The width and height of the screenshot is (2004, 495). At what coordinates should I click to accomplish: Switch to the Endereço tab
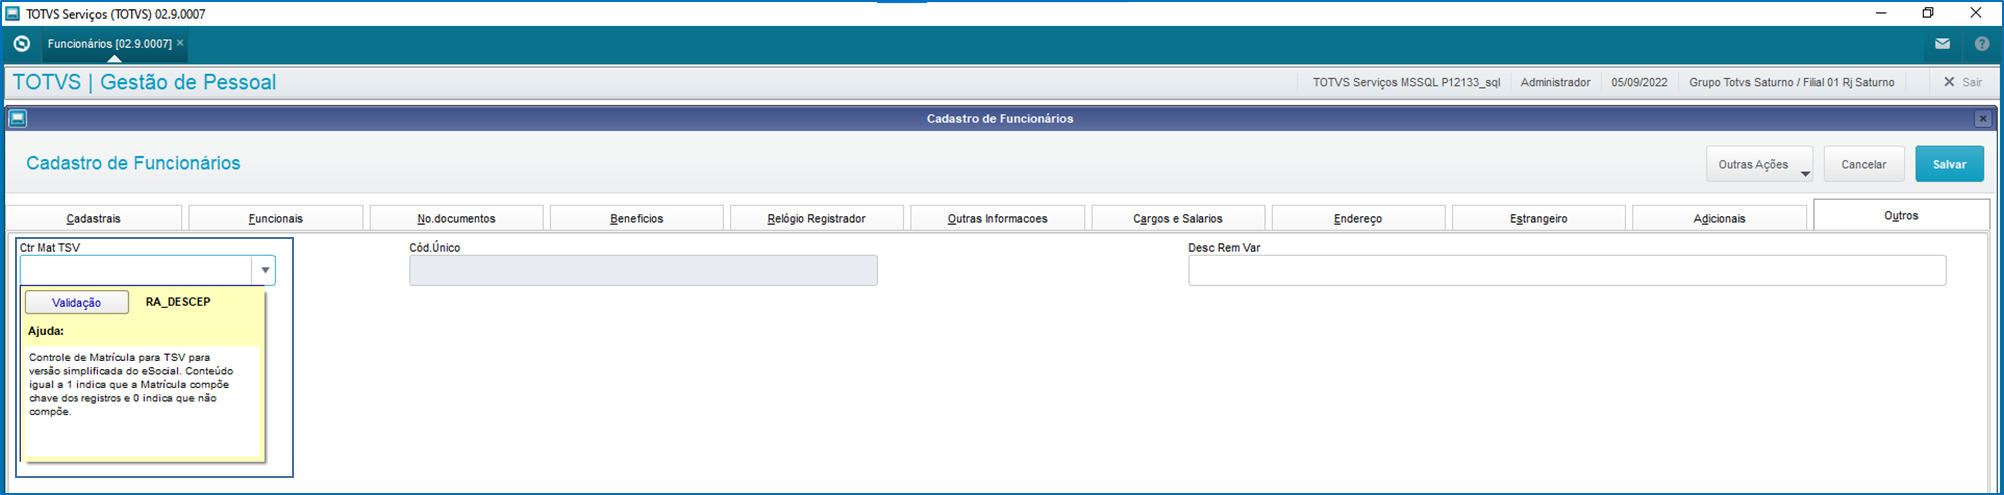click(1358, 218)
